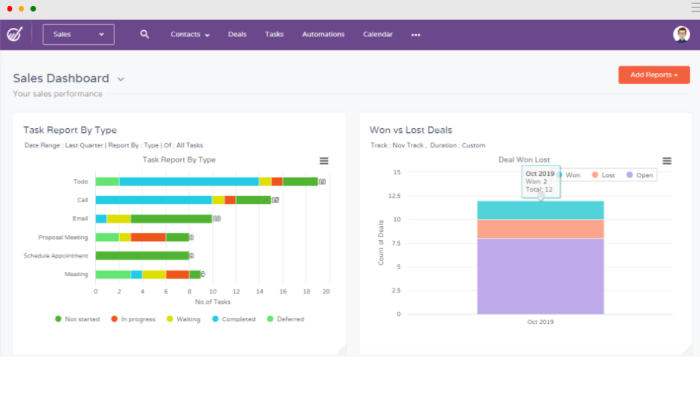Image resolution: width=700 pixels, height=400 pixels.
Task: Click the Add Reports button
Action: (653, 75)
